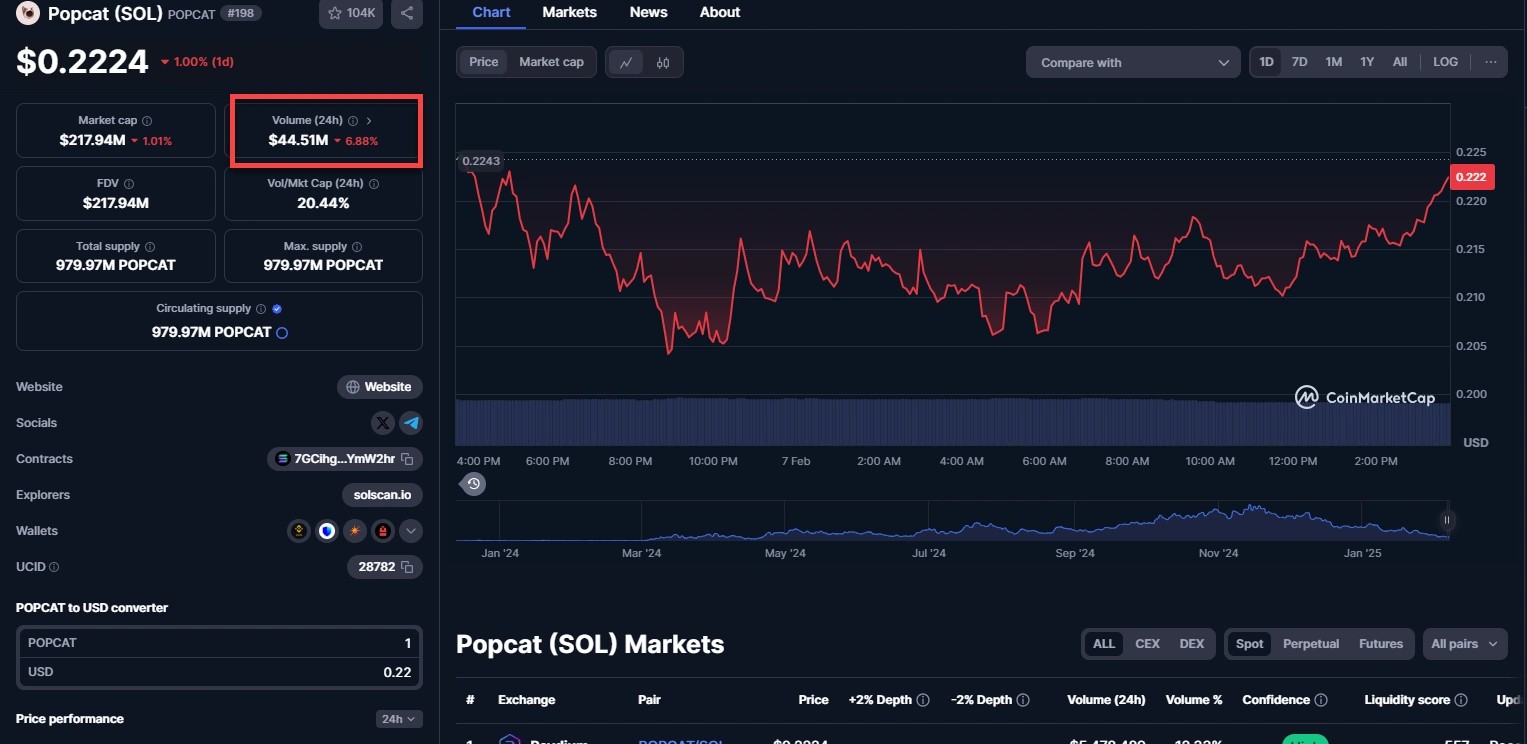Switch to the Markets tab
1527x744 pixels.
(569, 13)
